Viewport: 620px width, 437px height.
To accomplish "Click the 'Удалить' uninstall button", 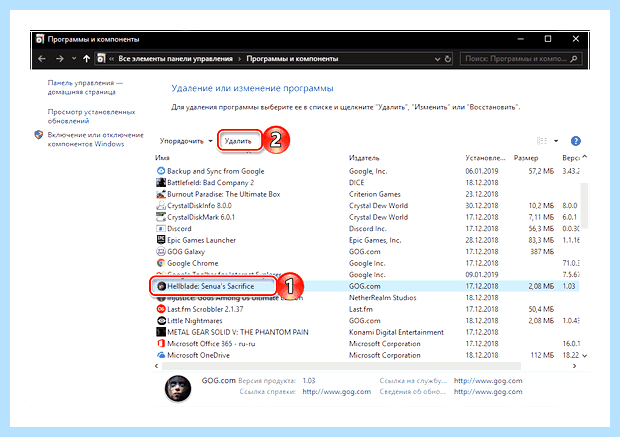I will pyautogui.click(x=238, y=141).
